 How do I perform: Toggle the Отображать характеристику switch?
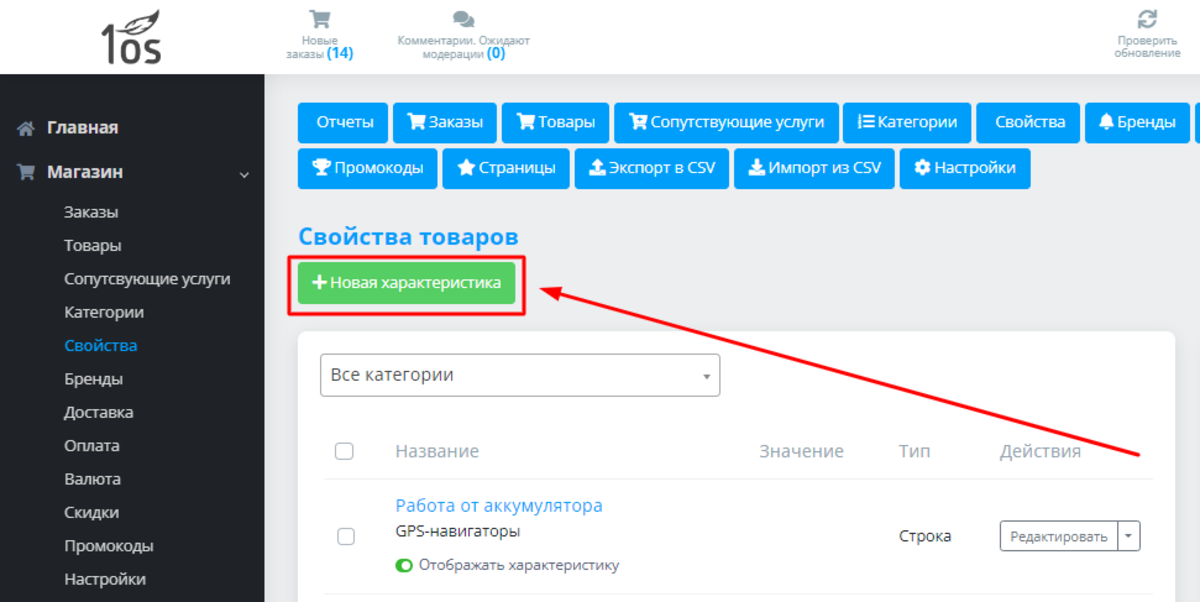click(x=404, y=566)
